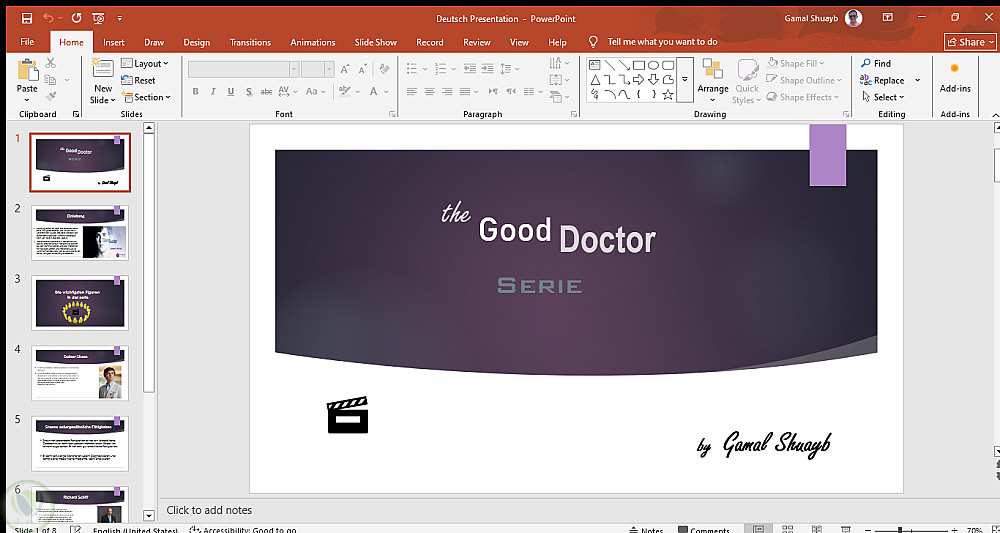Viewport: 1000px width, 533px height.
Task: Click the Font Color A button
Action: coord(374,91)
